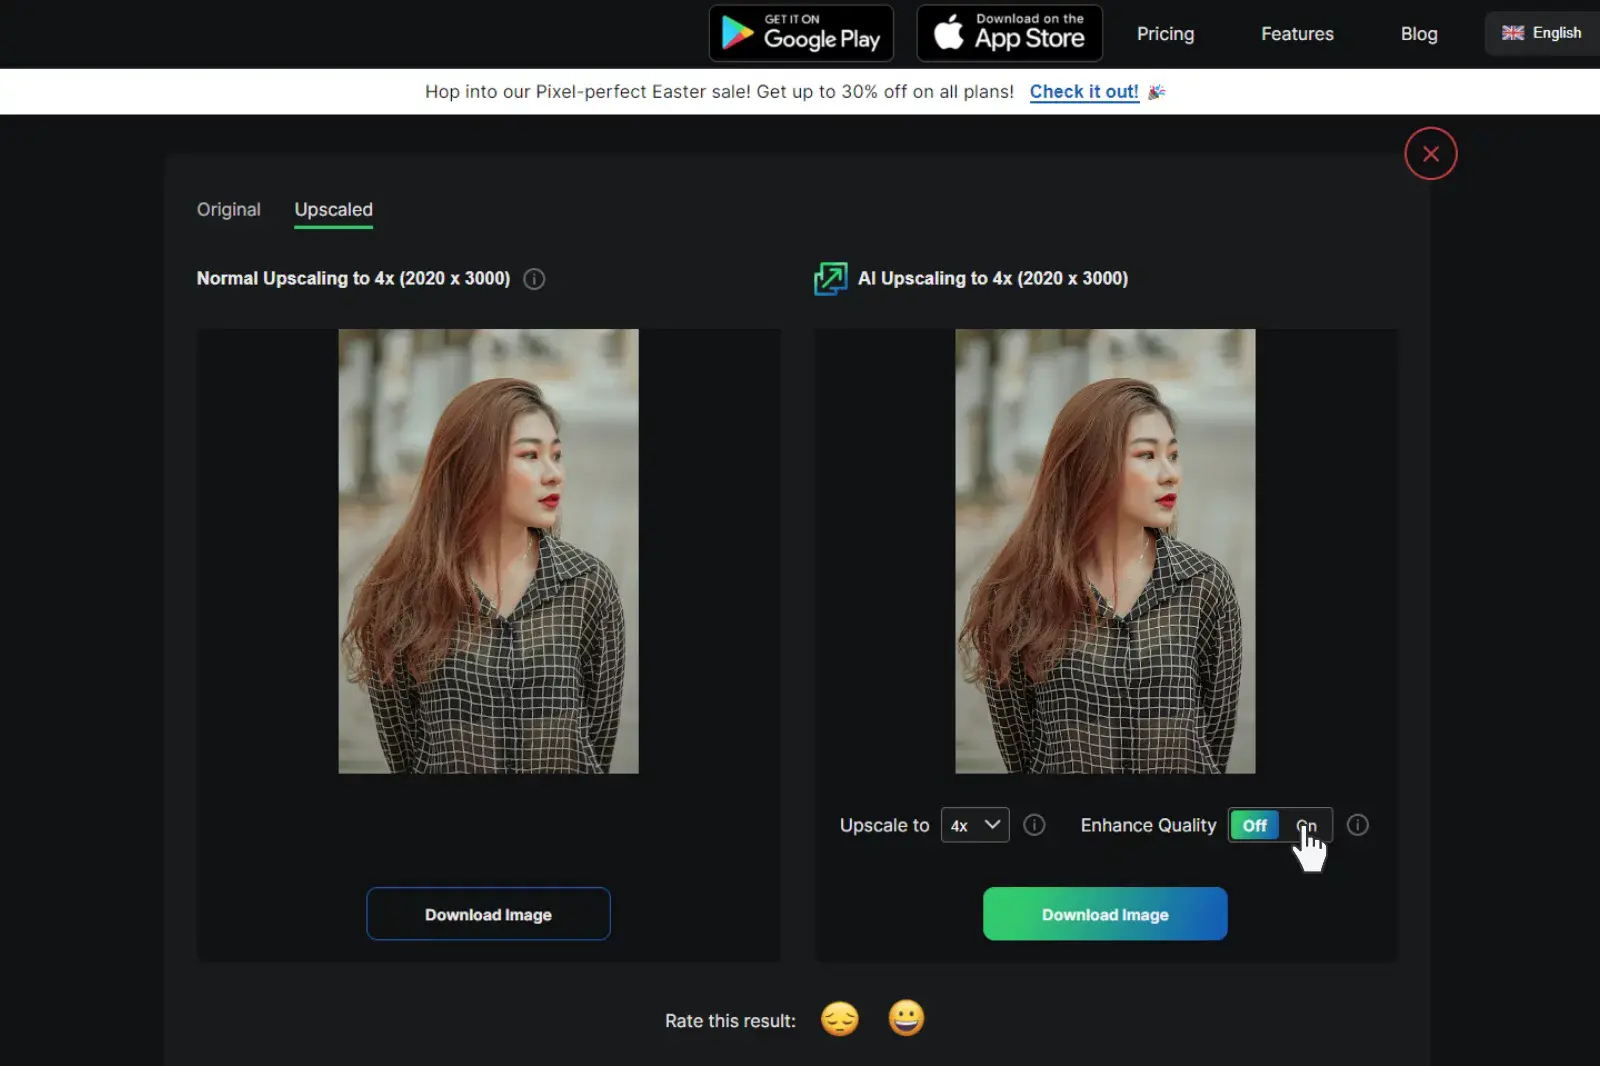The height and width of the screenshot is (1066, 1600).
Task: Click the AI Upscaling expand-arrow icon
Action: click(830, 278)
